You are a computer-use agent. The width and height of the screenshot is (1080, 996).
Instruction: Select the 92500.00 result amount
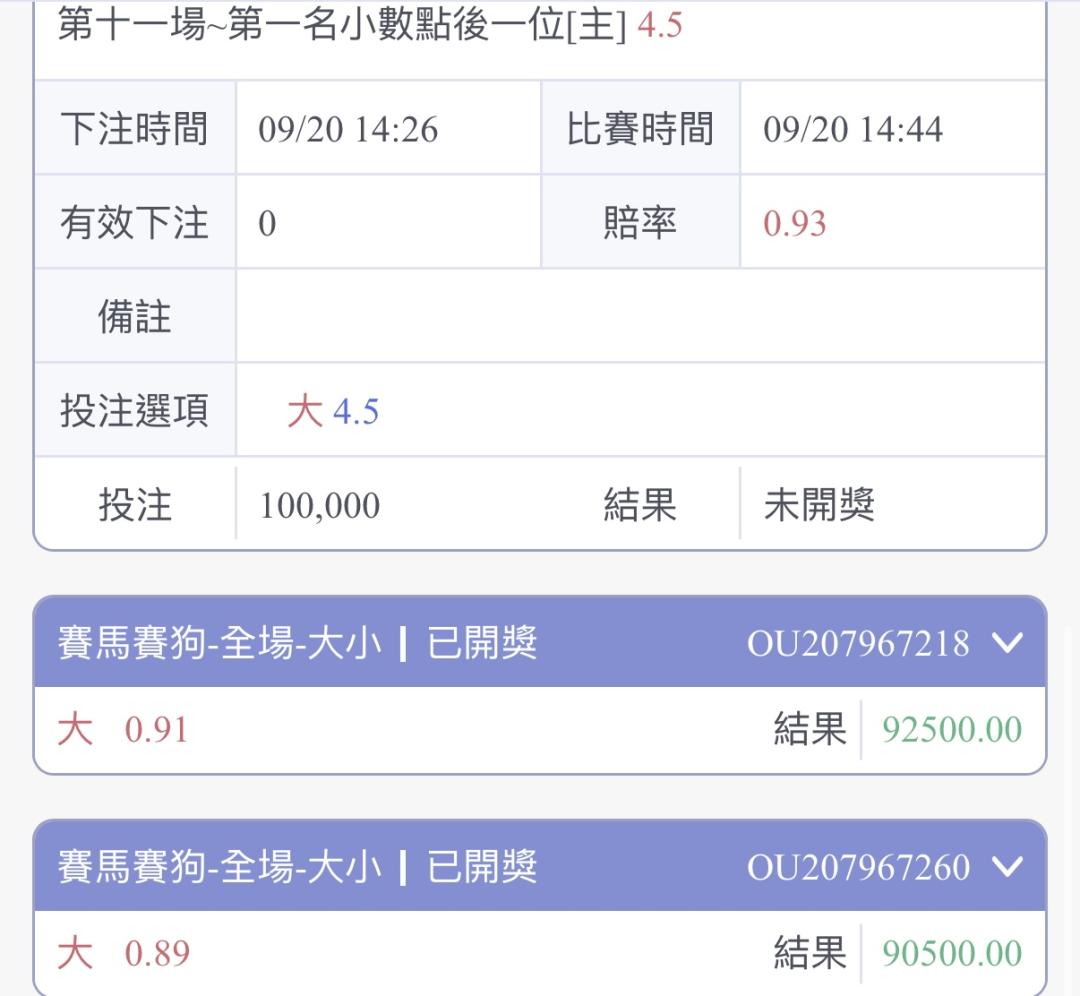point(952,729)
